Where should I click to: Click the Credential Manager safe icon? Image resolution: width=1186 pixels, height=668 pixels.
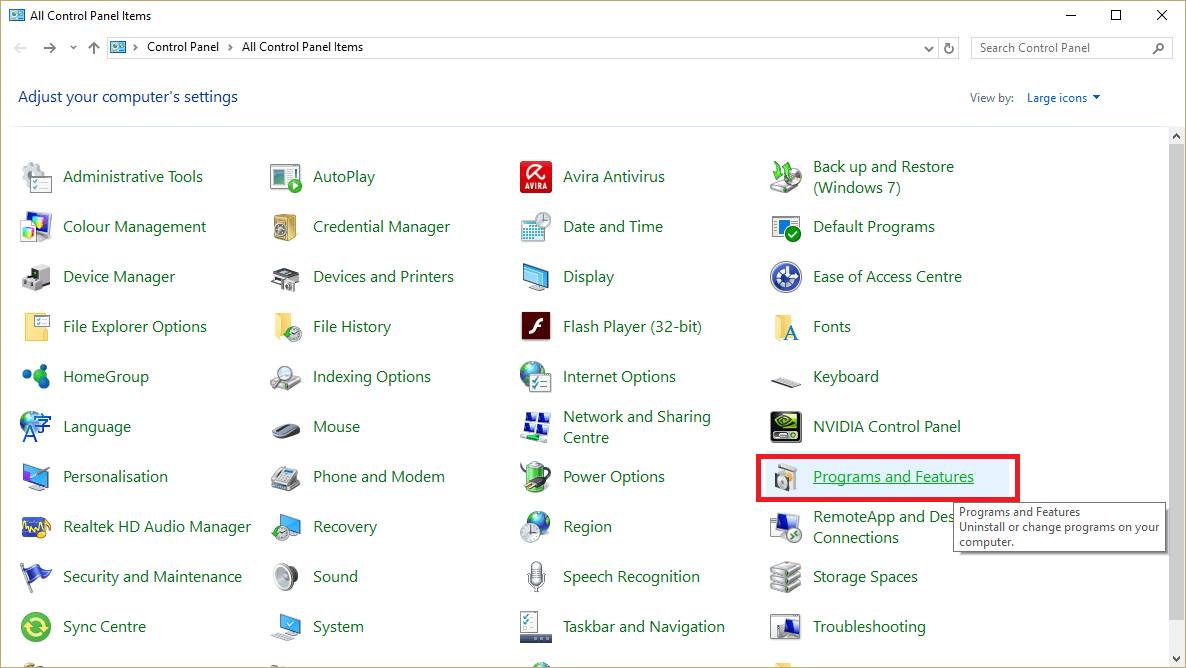pos(286,227)
